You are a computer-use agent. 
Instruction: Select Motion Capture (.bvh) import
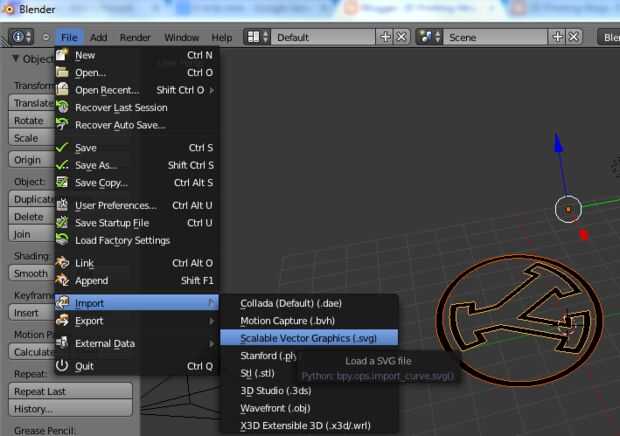pos(309,321)
